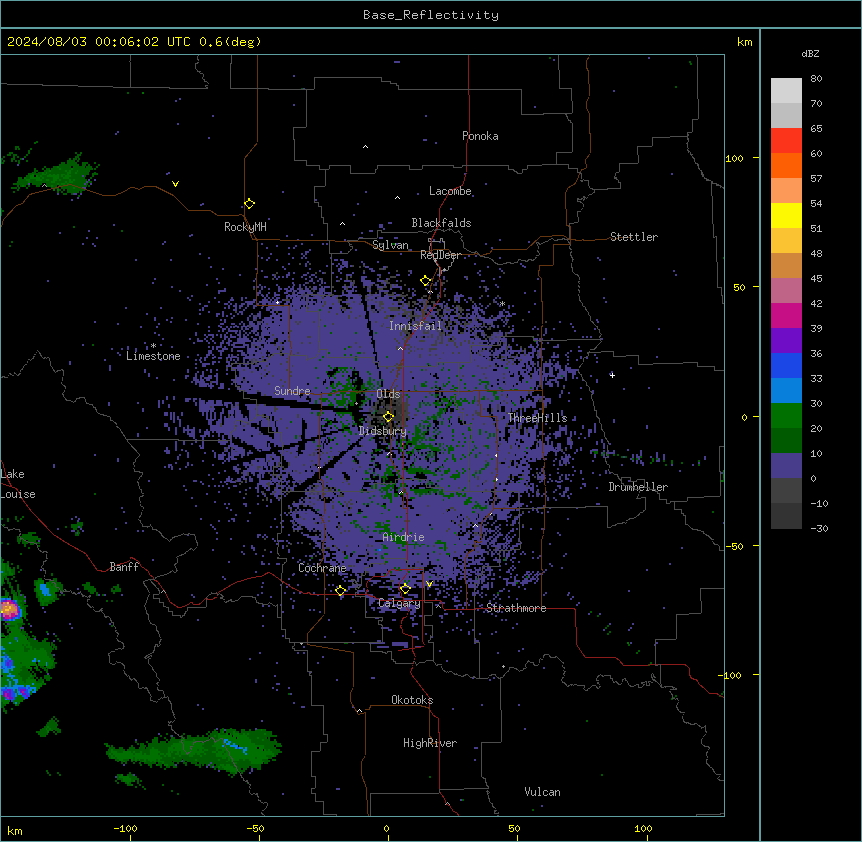Select the Sundre city label
862x842 pixels.
tap(292, 391)
